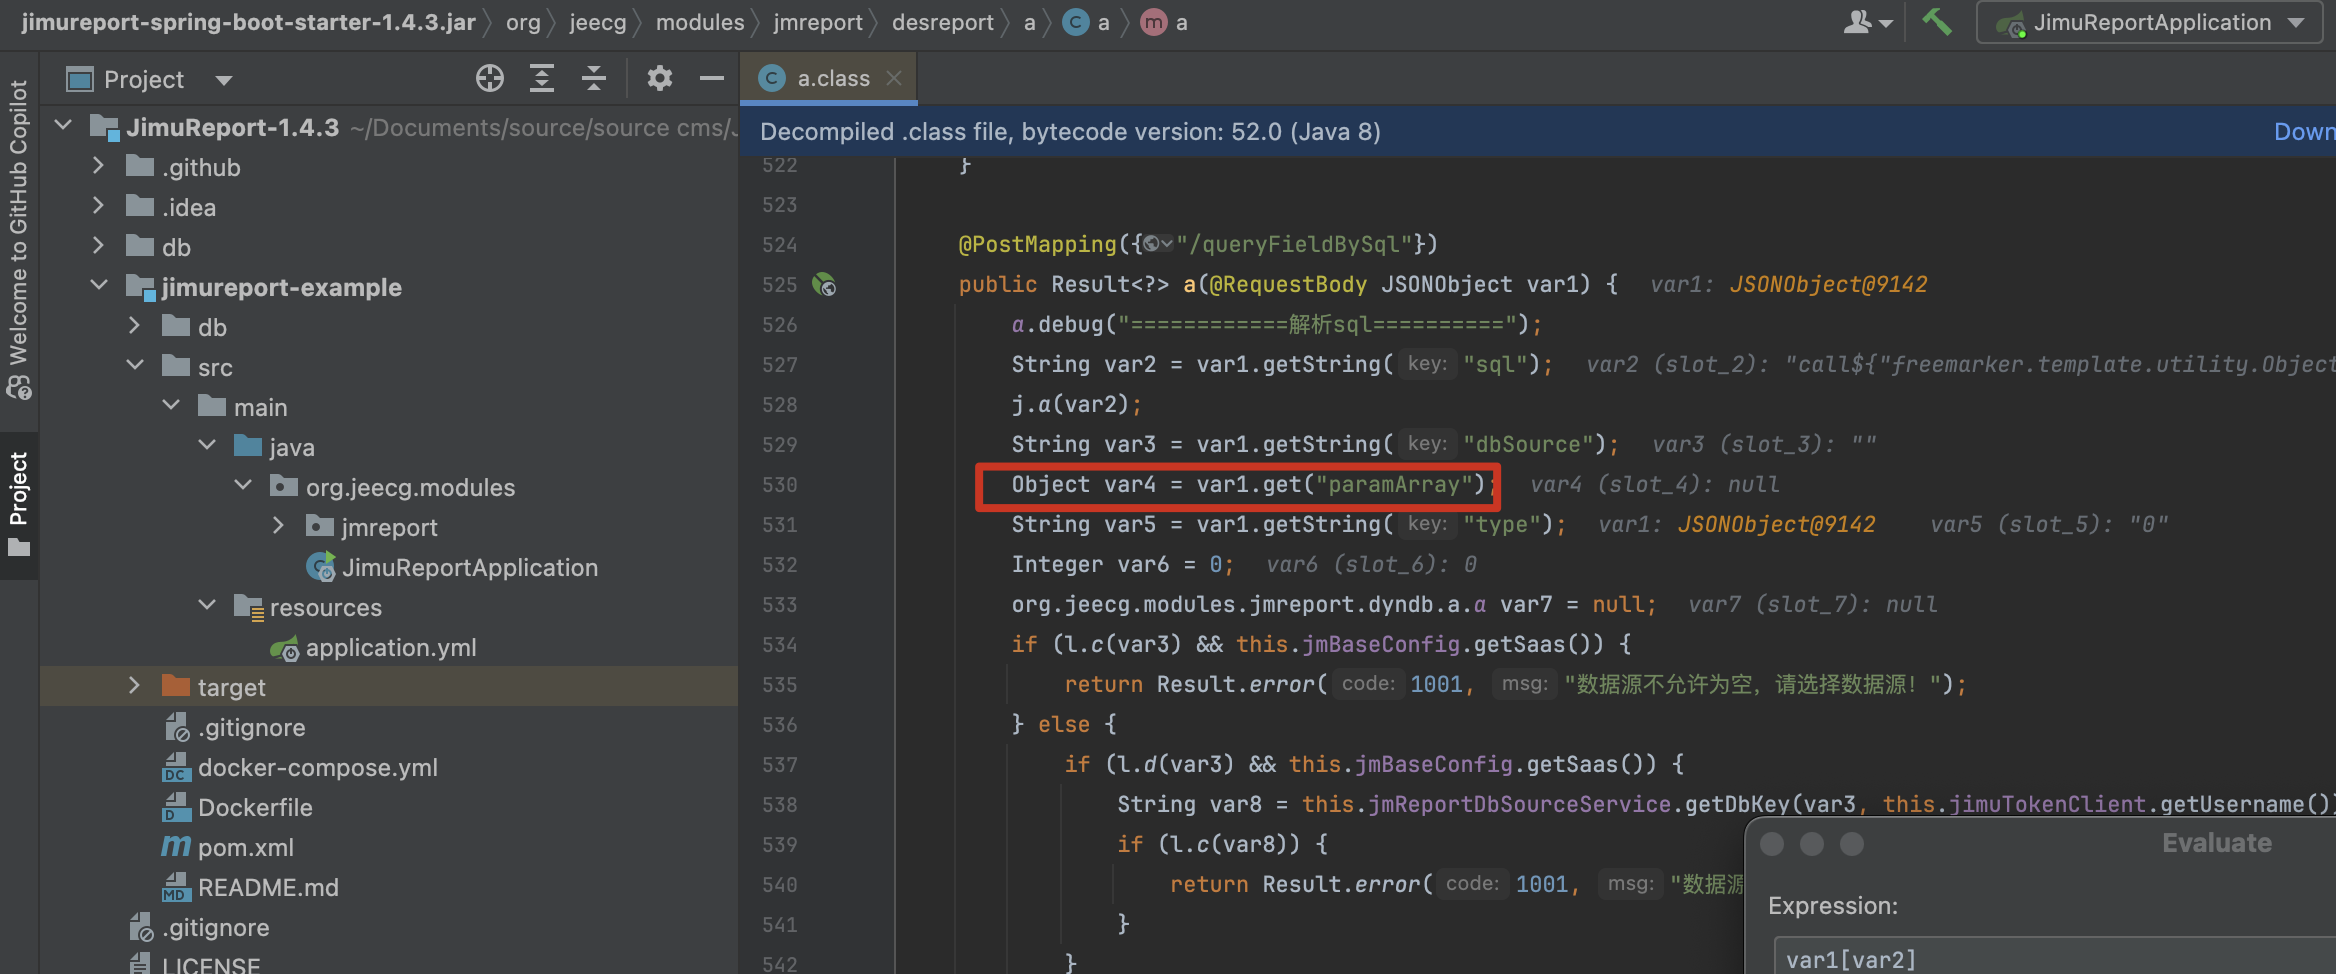Expand the jmreport package
Image resolution: width=2336 pixels, height=974 pixels.
pyautogui.click(x=278, y=526)
